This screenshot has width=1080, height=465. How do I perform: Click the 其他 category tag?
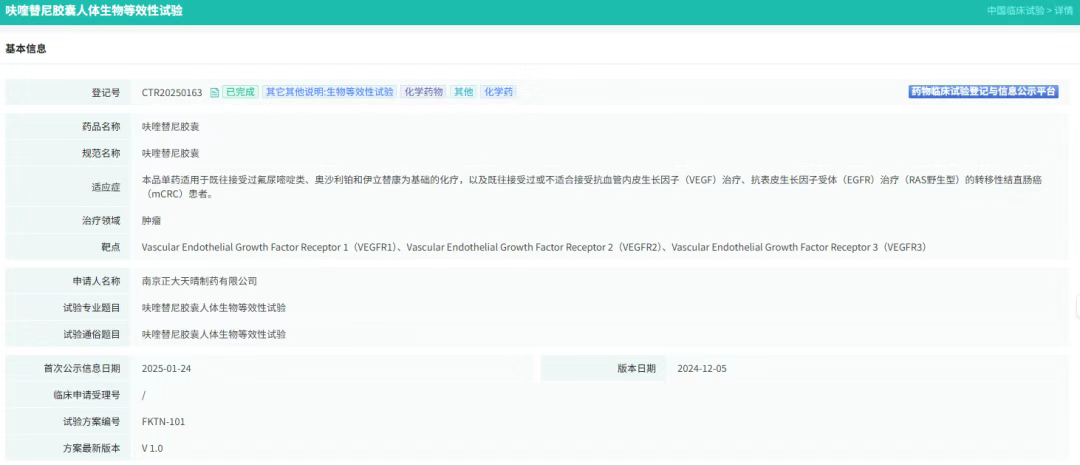point(463,92)
